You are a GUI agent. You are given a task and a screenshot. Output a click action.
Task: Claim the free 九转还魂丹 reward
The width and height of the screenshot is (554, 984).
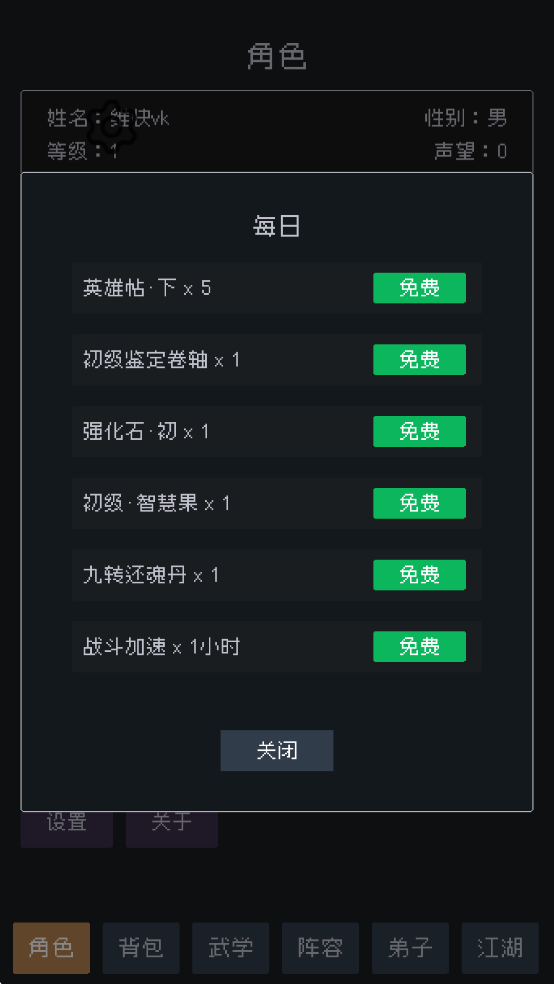click(419, 575)
